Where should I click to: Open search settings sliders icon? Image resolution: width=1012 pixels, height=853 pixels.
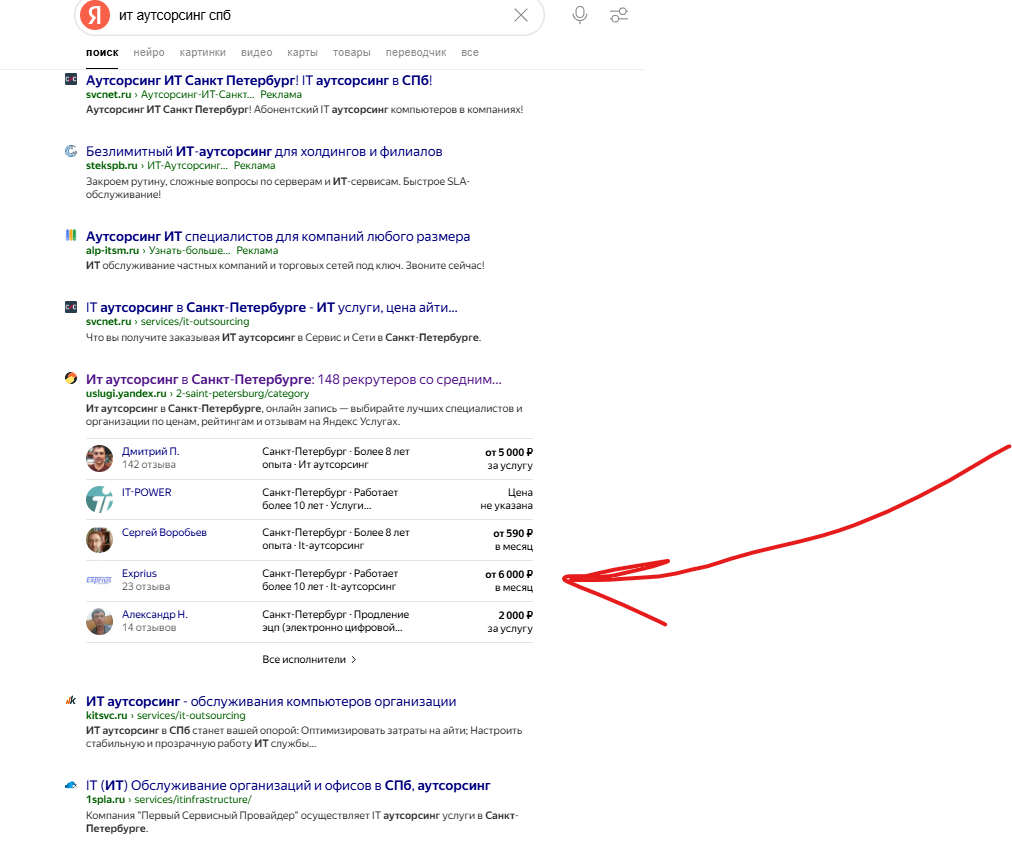pos(619,15)
